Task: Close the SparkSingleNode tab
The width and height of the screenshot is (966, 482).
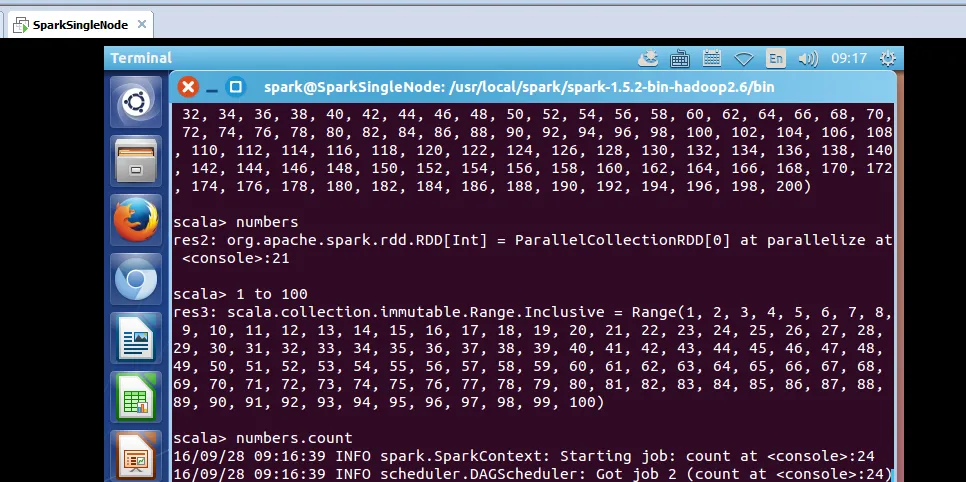Action: click(142, 25)
